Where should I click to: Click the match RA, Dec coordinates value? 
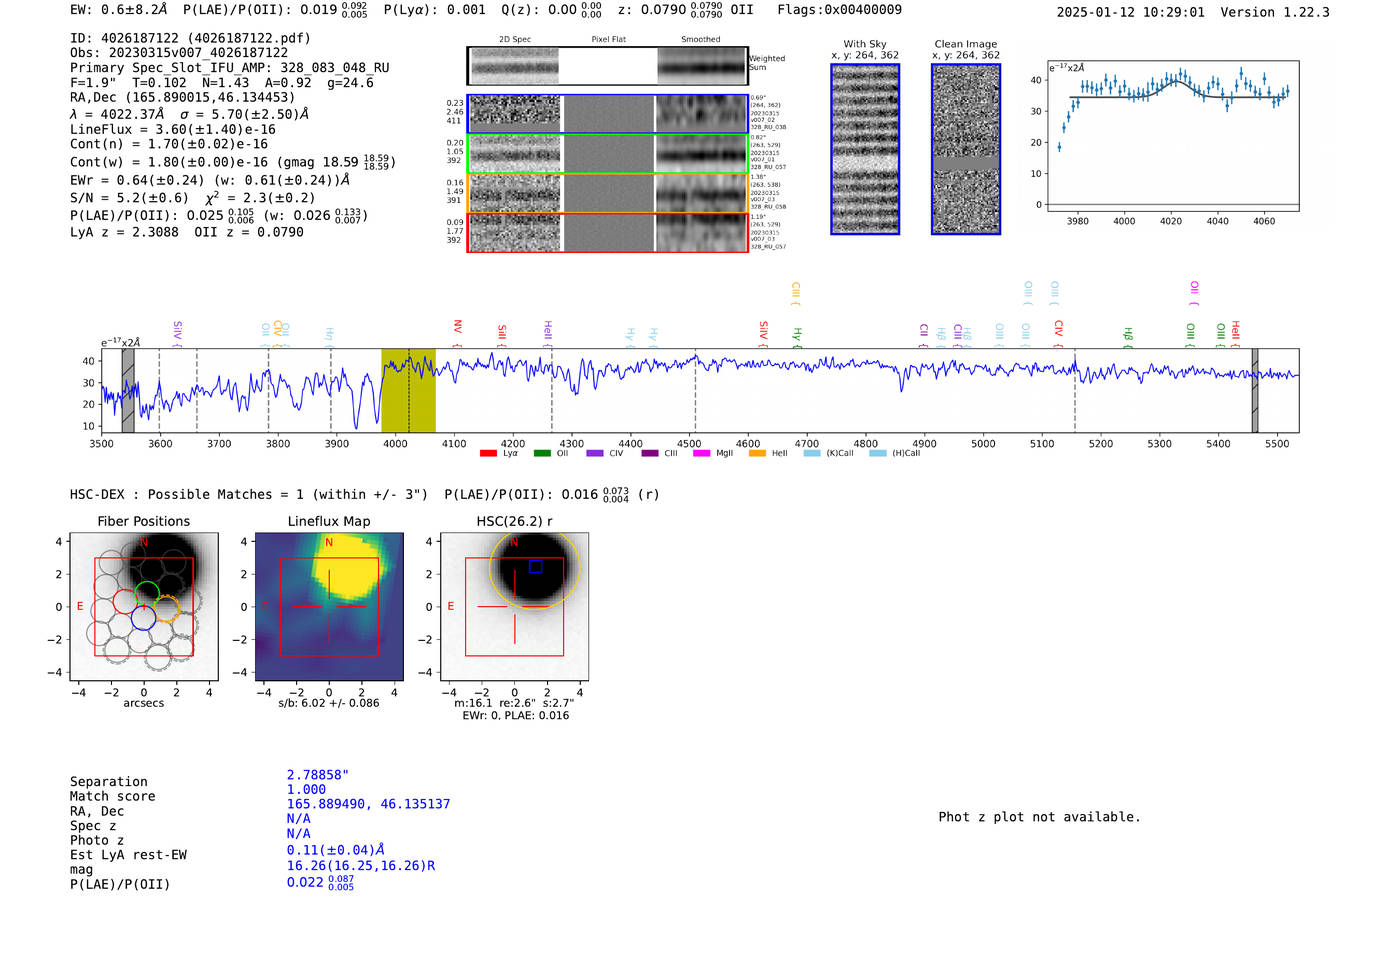pyautogui.click(x=368, y=804)
